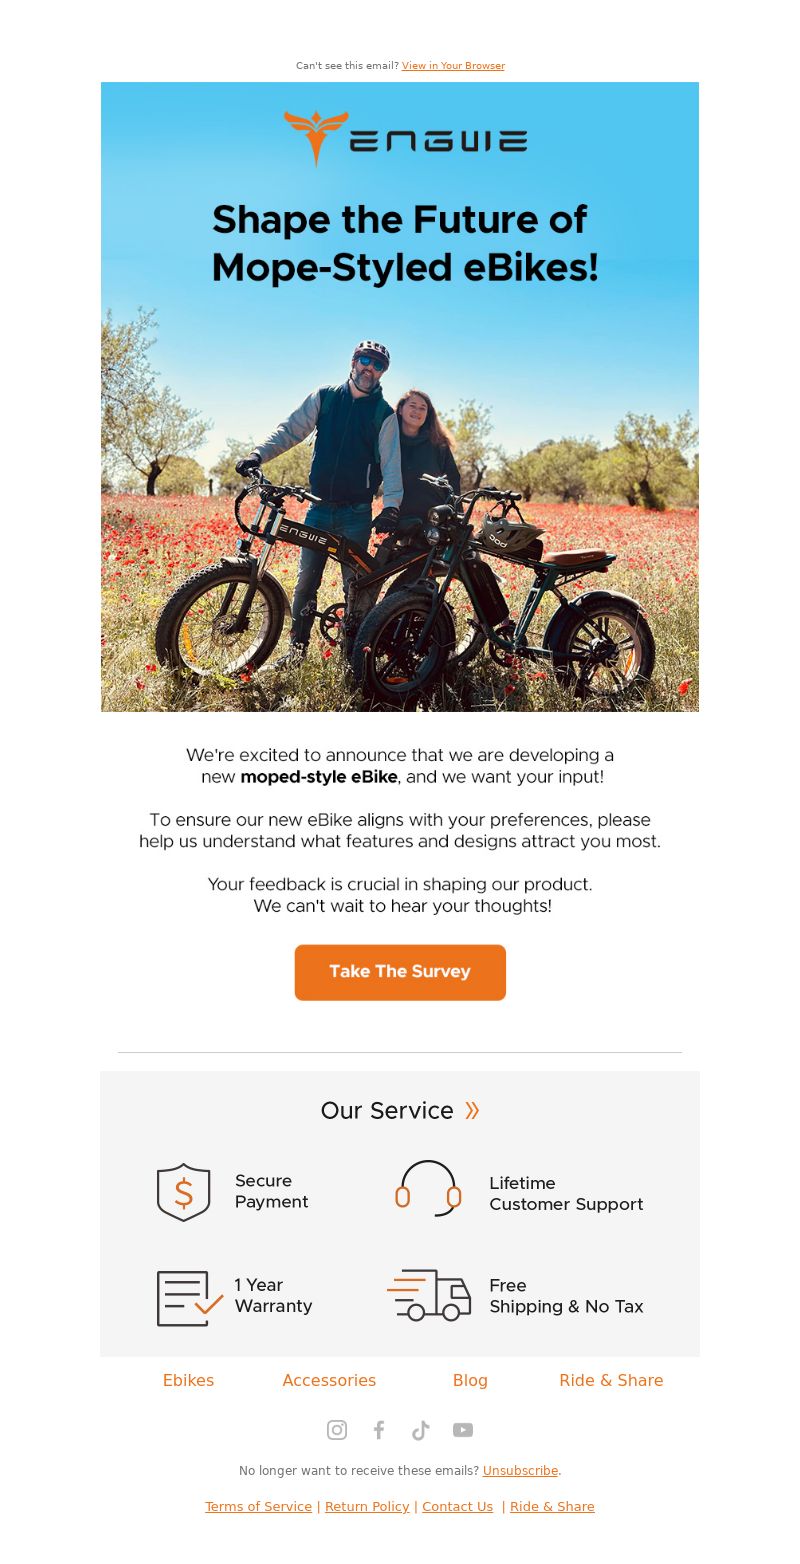The width and height of the screenshot is (800, 1564).
Task: Open the Return Policy link
Action: 367,1507
